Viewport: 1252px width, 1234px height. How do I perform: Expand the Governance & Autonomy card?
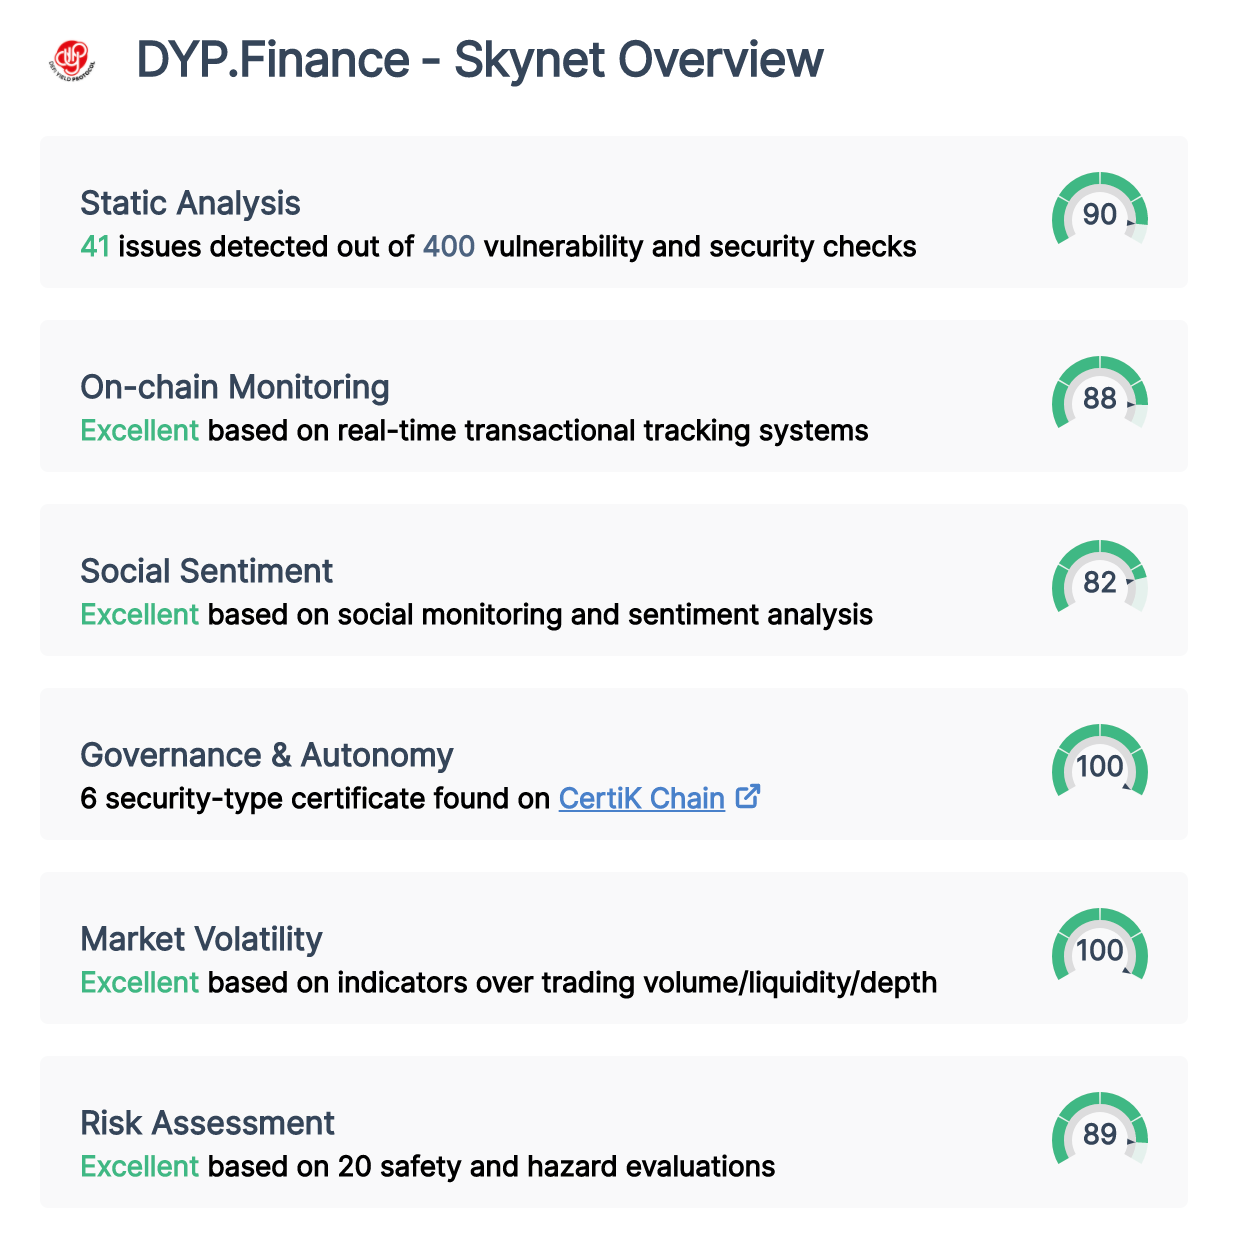[612, 765]
